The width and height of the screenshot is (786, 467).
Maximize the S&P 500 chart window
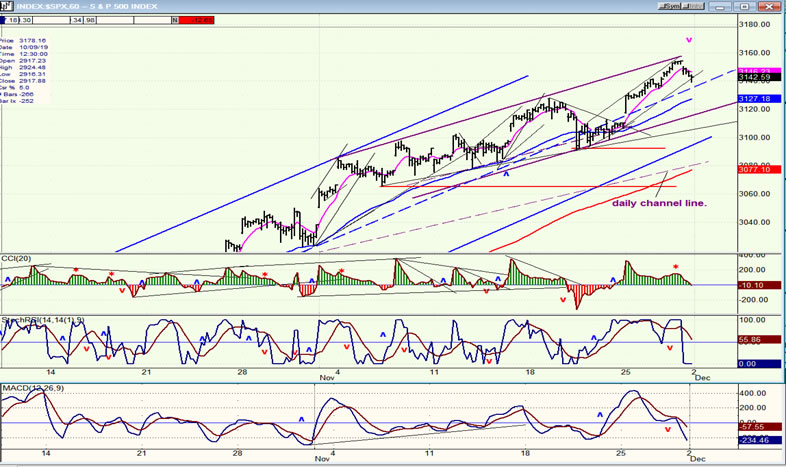coord(744,7)
